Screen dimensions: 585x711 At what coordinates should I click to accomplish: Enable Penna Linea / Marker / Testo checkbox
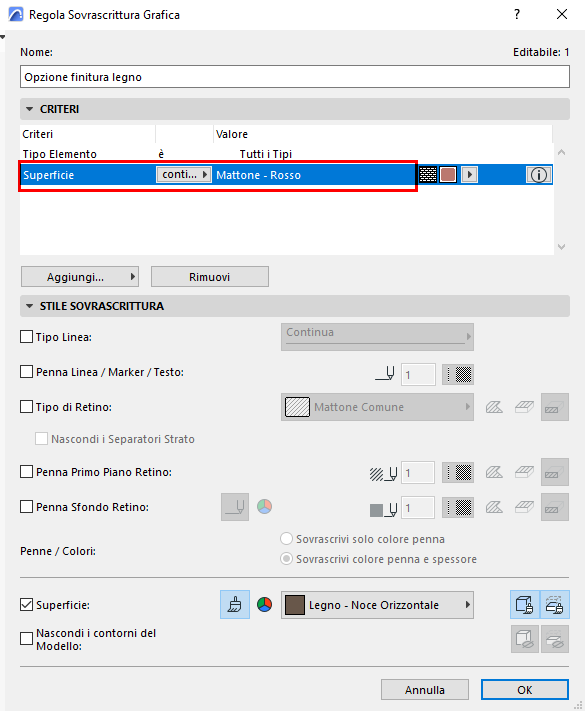click(x=26, y=372)
